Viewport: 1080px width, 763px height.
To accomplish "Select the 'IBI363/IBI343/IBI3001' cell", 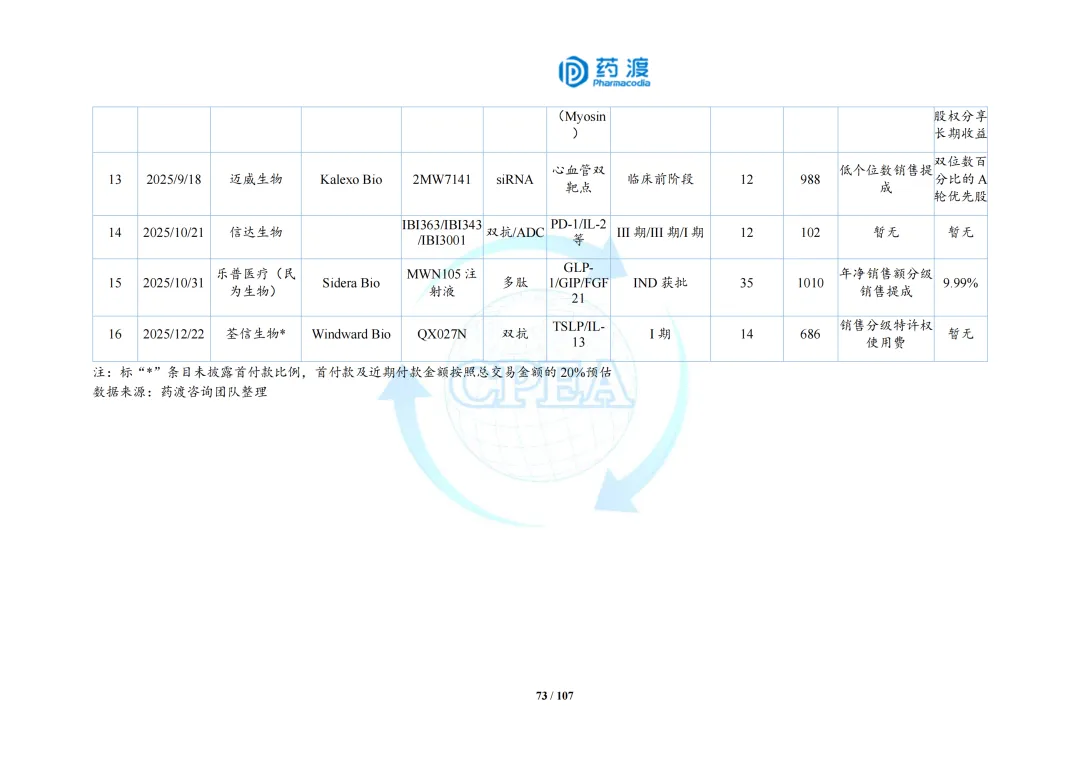I will pos(442,237).
